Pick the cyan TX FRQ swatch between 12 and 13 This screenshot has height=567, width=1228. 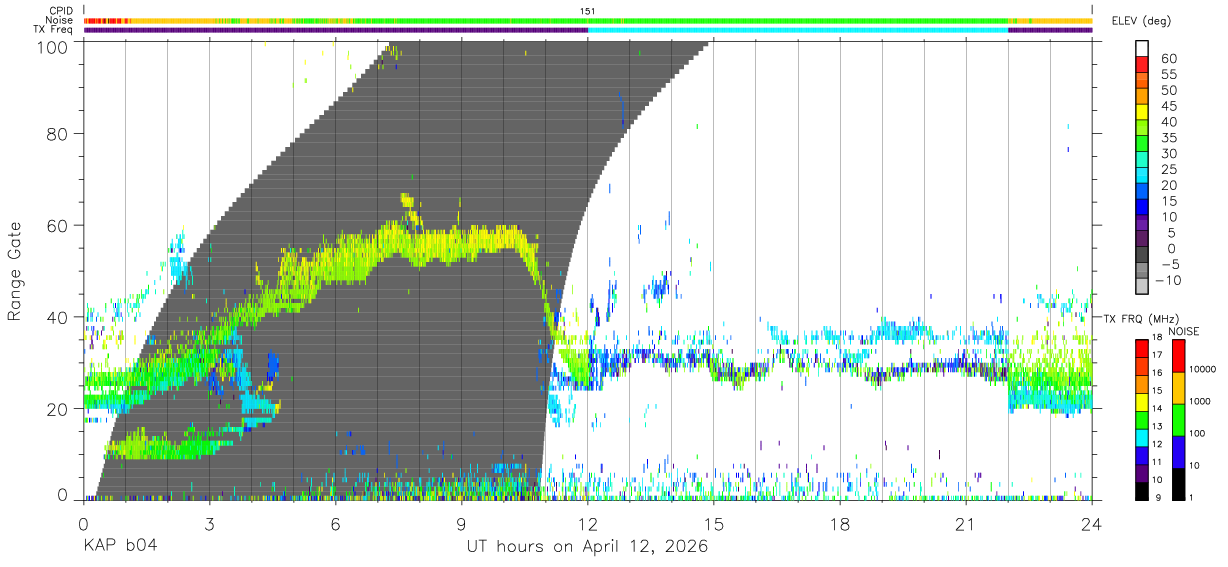point(1142,437)
